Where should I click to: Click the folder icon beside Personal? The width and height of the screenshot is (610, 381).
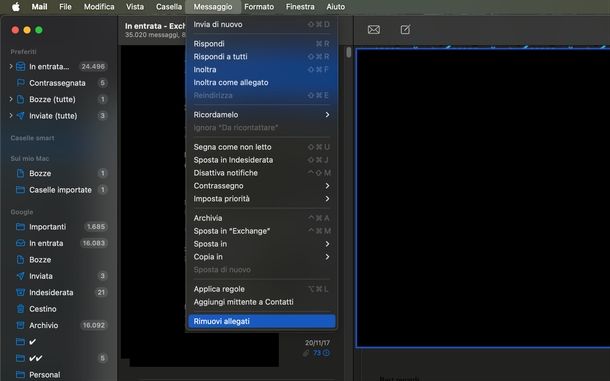(x=21, y=374)
